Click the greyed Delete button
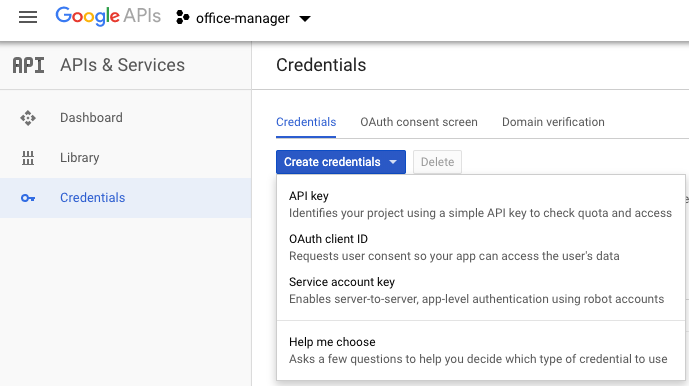689x386 pixels. point(437,162)
